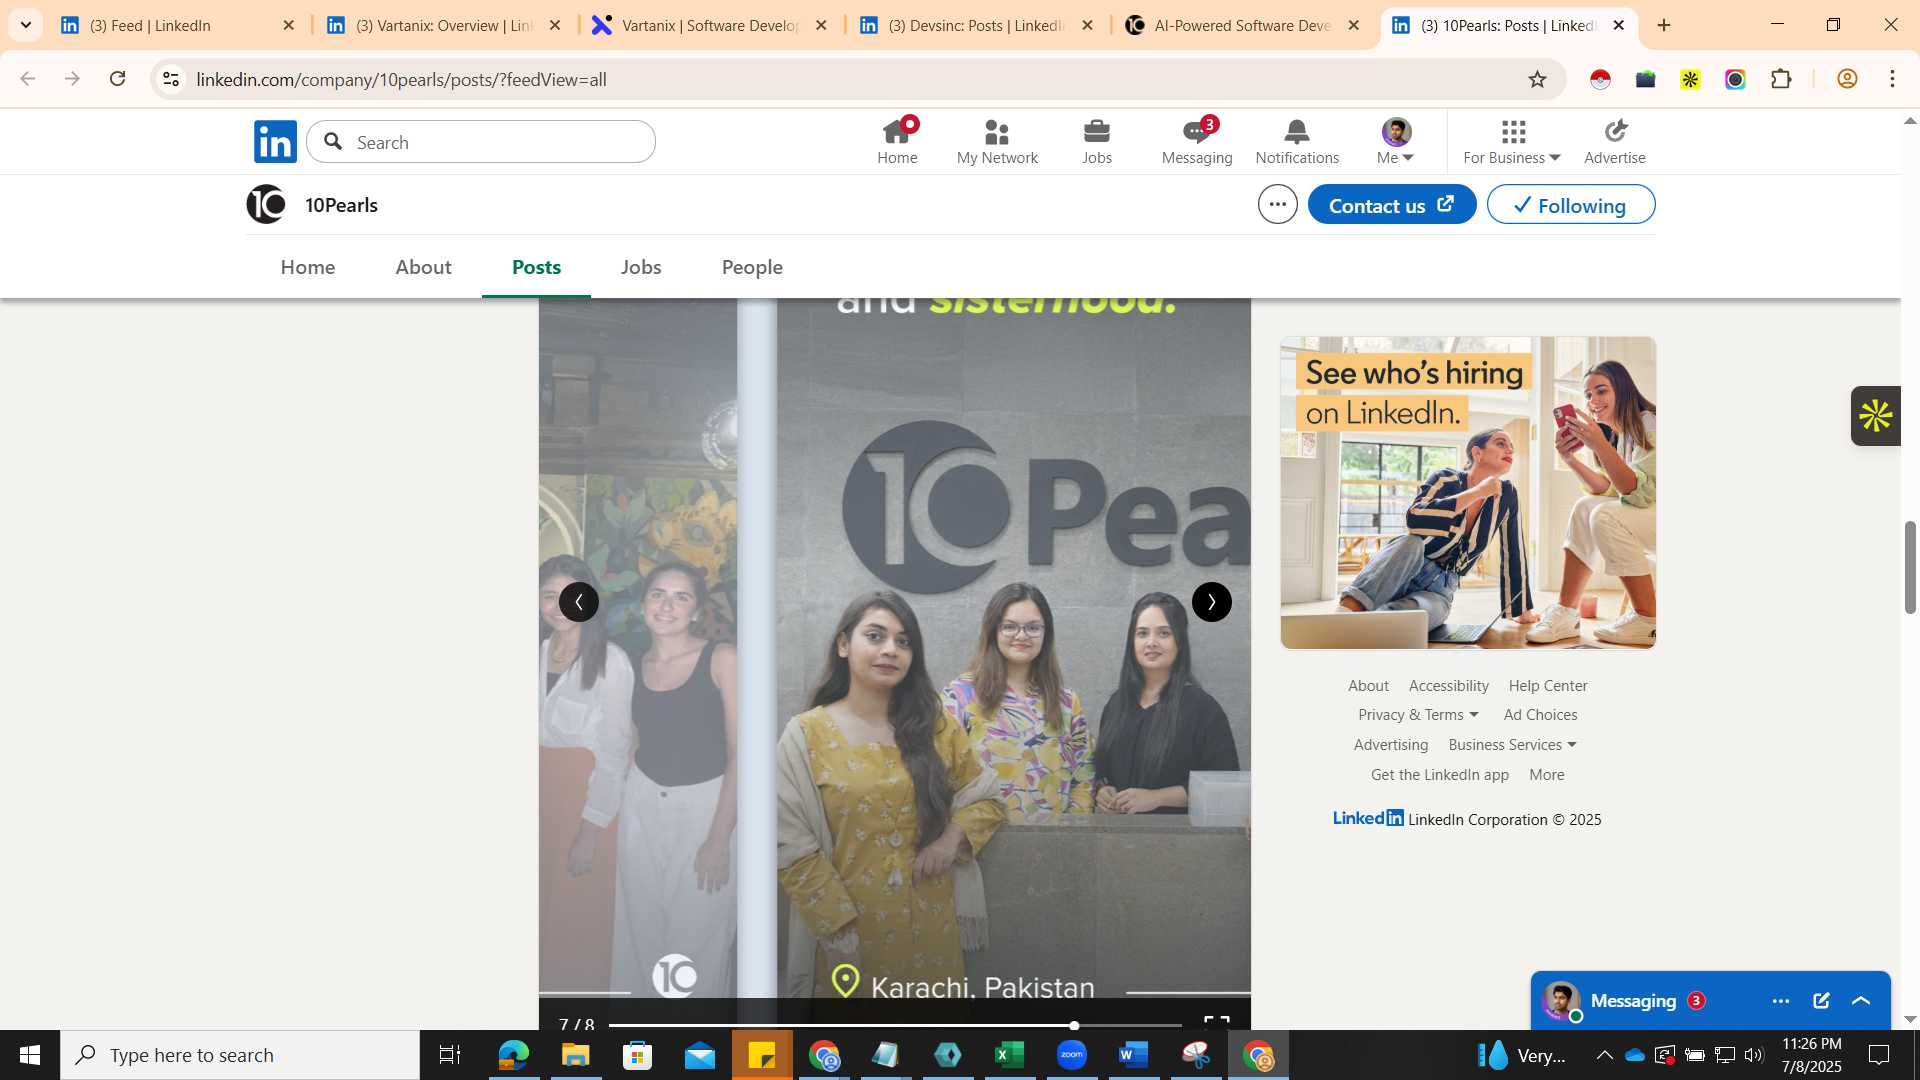1920x1080 pixels.
Task: Click the page vertical scrollbar thumb
Action: click(x=1909, y=567)
